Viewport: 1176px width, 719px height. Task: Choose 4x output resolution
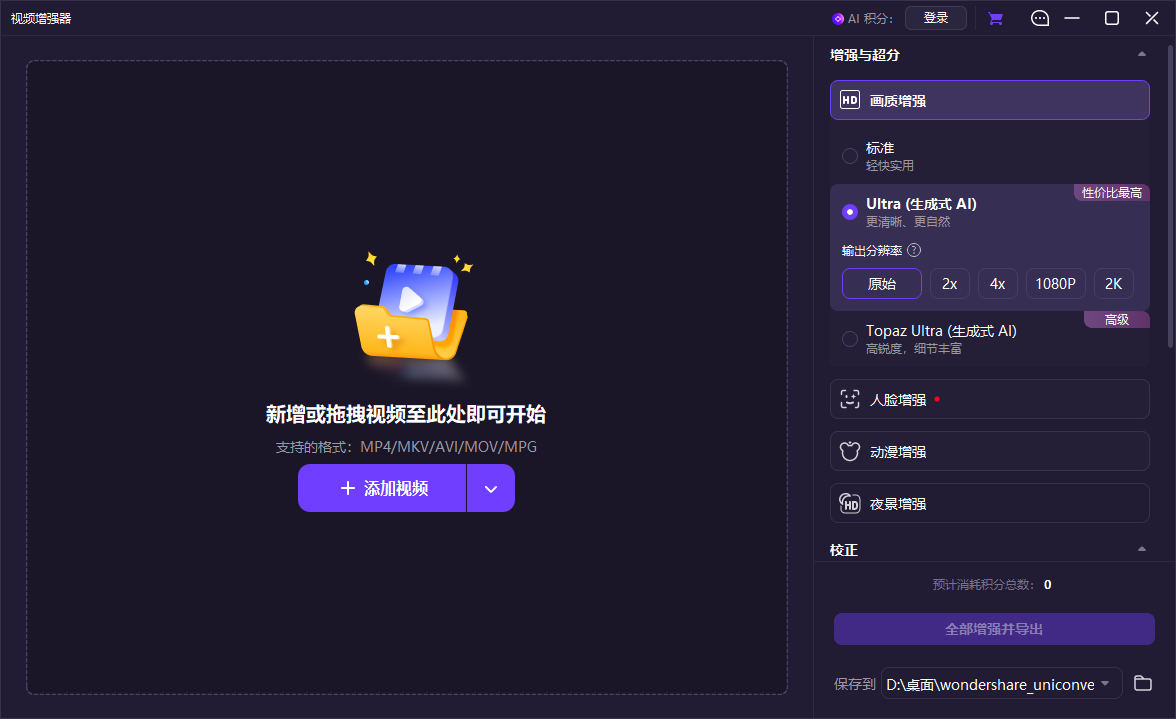coord(998,283)
